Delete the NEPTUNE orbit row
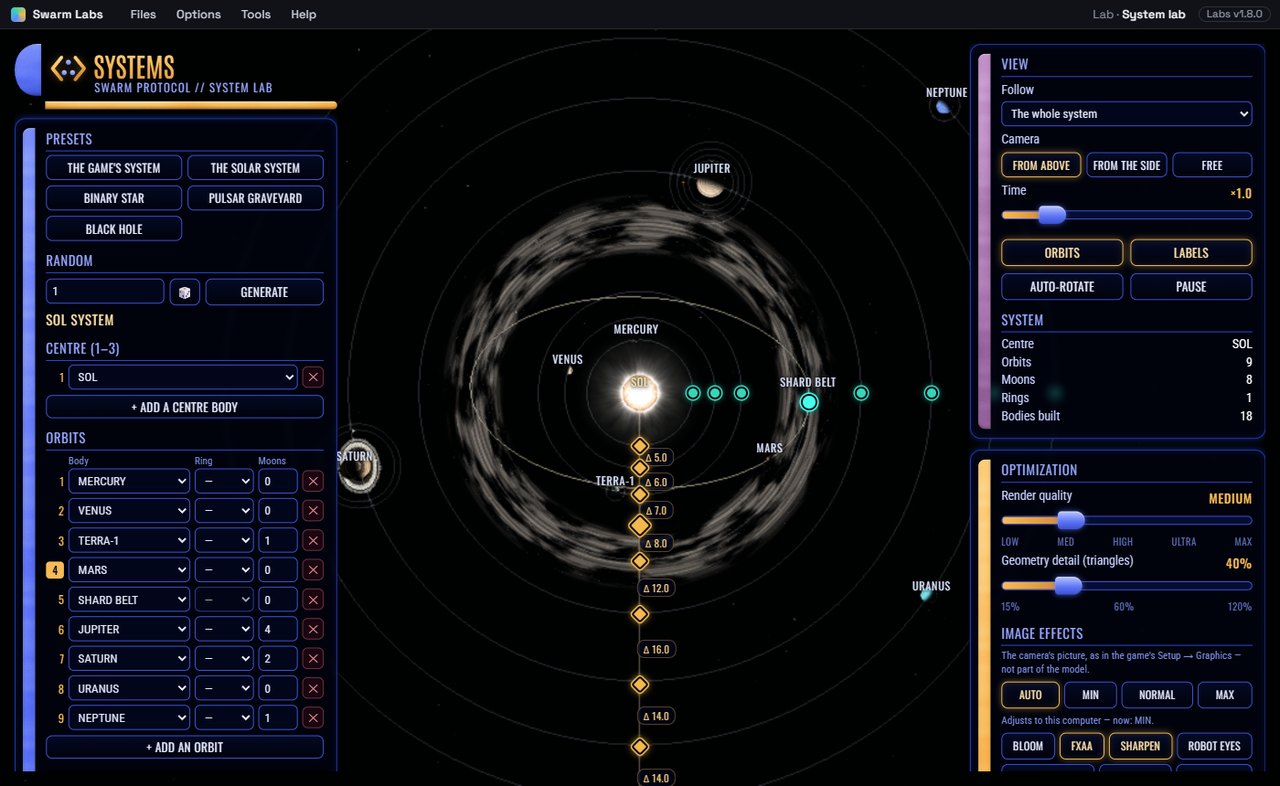The width and height of the screenshot is (1280, 786). click(x=313, y=718)
